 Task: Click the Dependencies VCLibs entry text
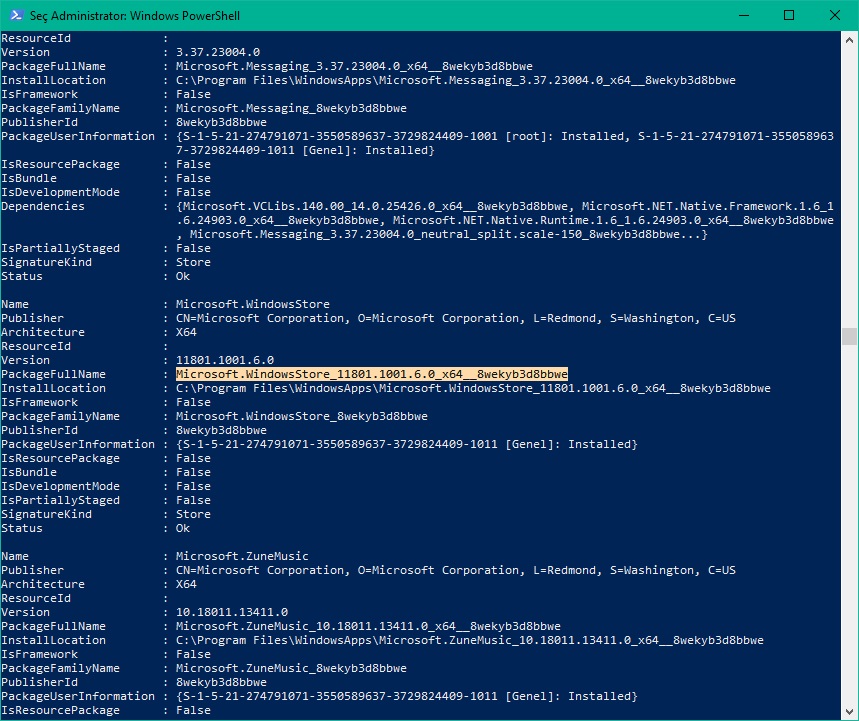pyautogui.click(x=375, y=207)
